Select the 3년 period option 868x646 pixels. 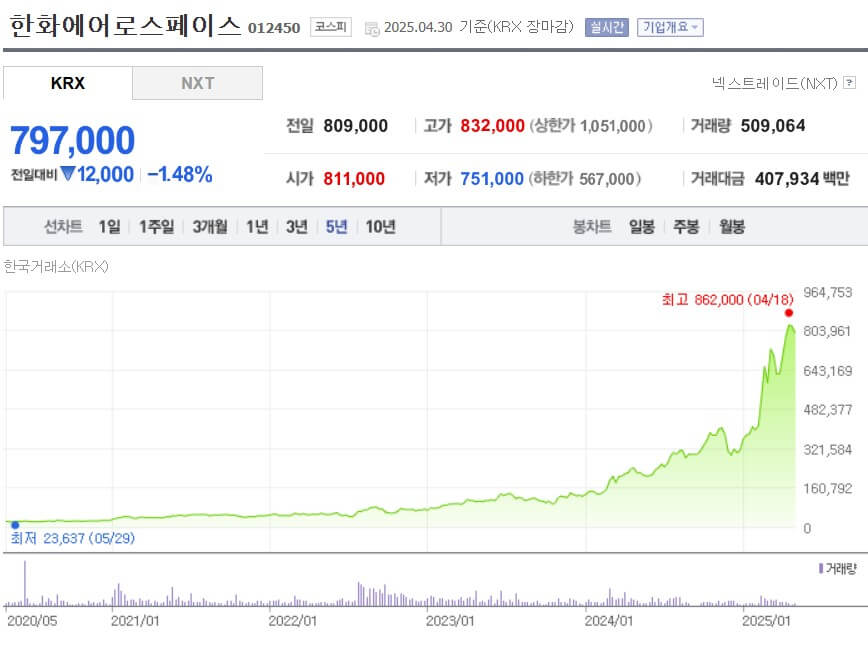click(x=297, y=227)
